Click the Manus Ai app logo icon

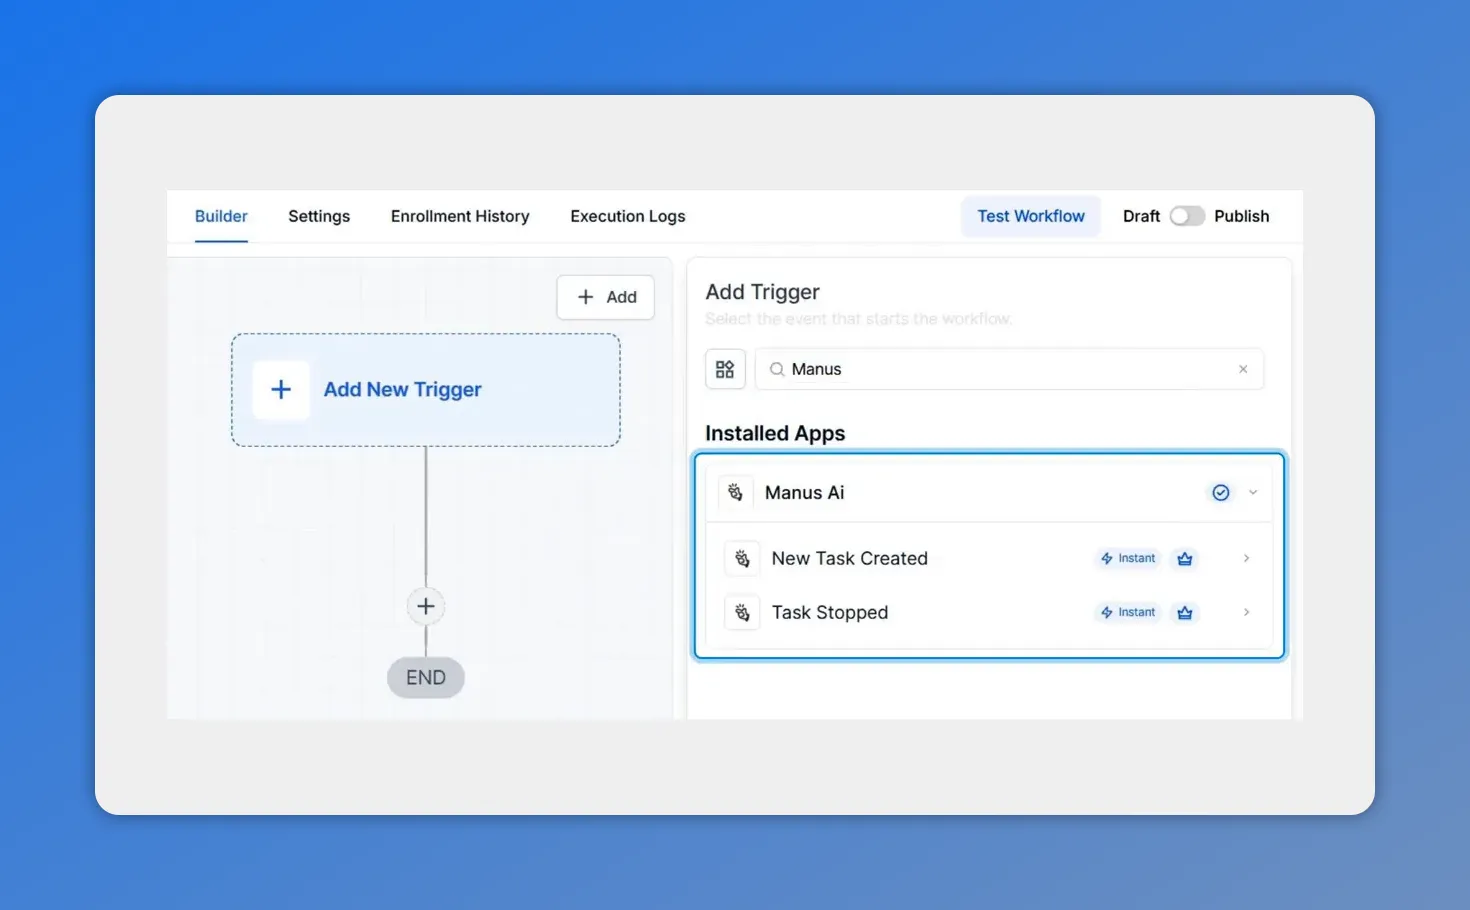pos(735,492)
